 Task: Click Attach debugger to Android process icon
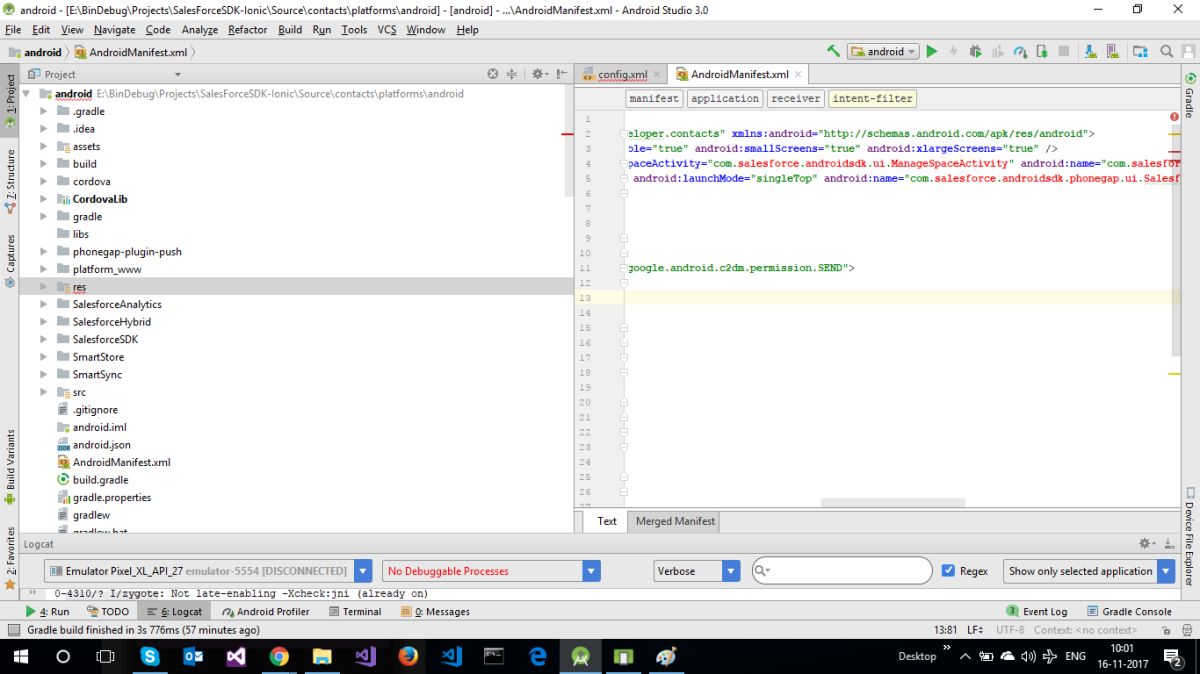[1042, 51]
